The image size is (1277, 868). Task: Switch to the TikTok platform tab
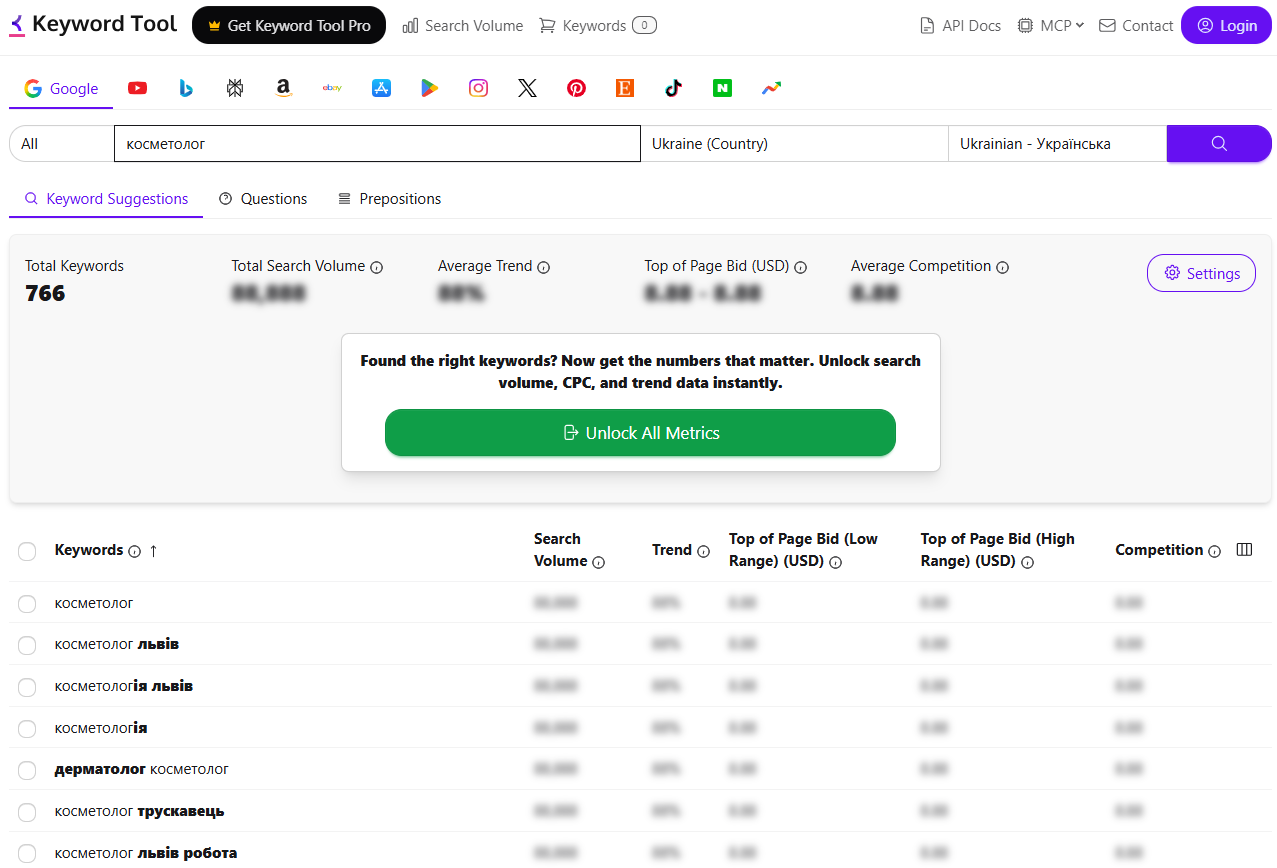[673, 88]
